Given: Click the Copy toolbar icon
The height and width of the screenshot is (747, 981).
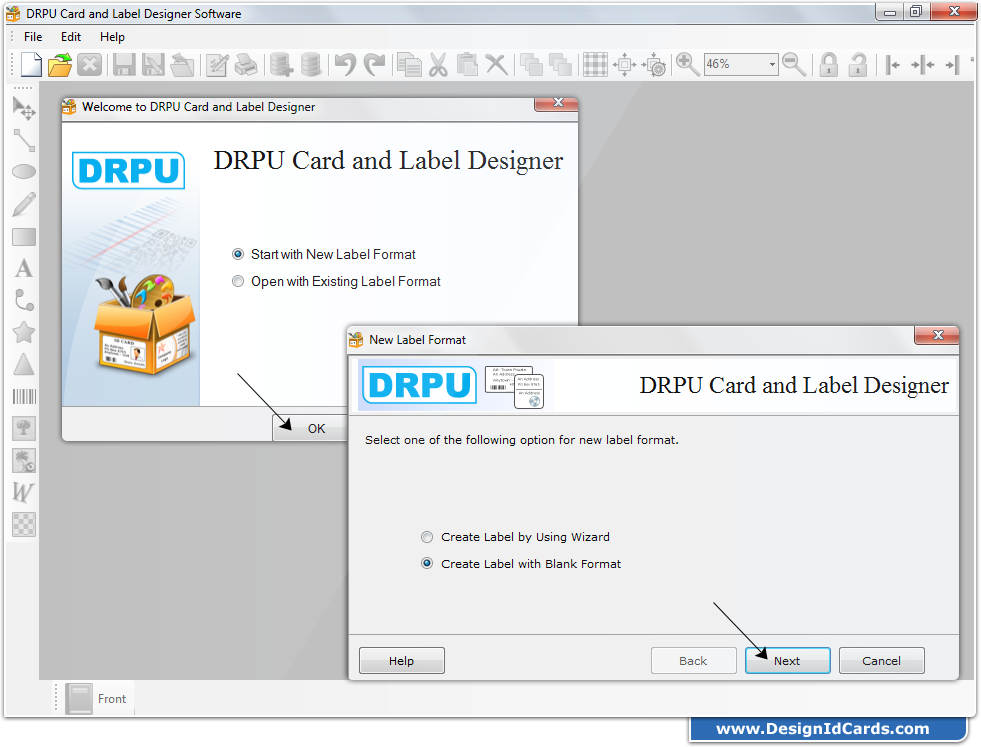Looking at the screenshot, I should click(410, 64).
